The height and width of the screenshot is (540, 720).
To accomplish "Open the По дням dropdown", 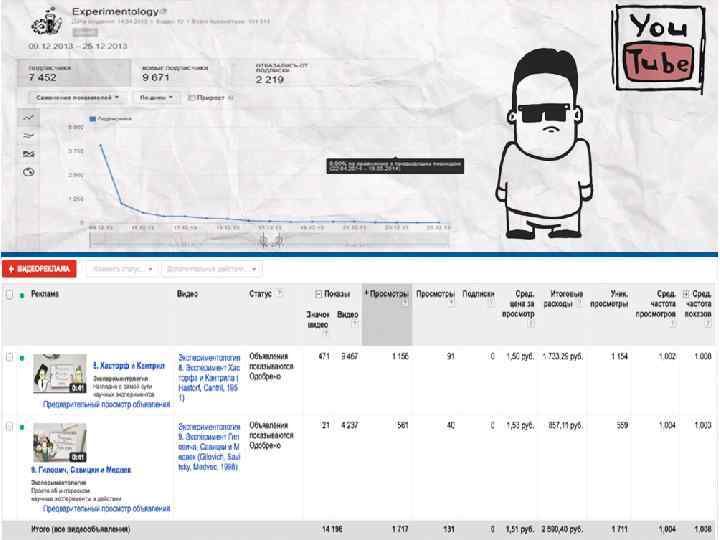I will point(157,98).
